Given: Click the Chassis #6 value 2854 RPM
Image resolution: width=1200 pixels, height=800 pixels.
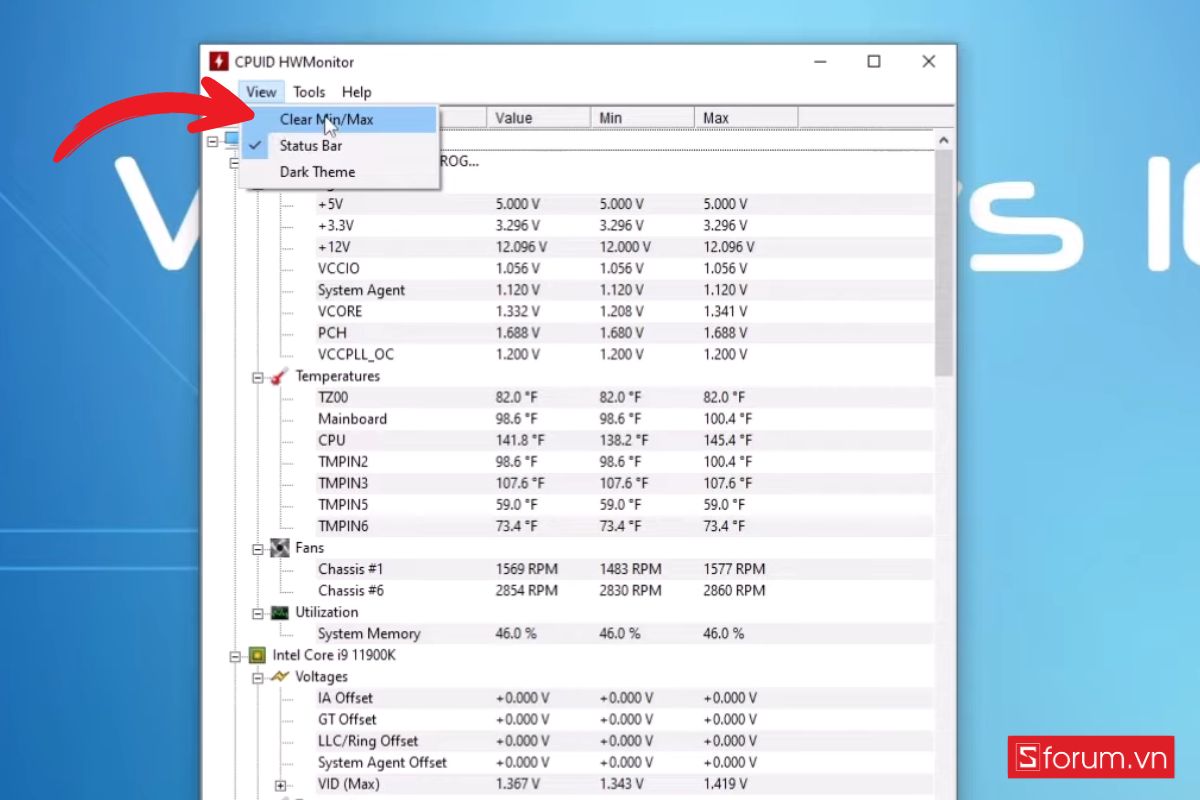Looking at the screenshot, I should 527,591.
